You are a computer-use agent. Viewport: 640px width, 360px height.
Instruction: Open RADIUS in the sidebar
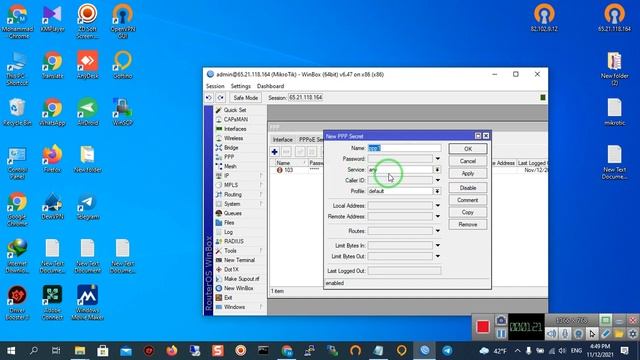click(233, 241)
